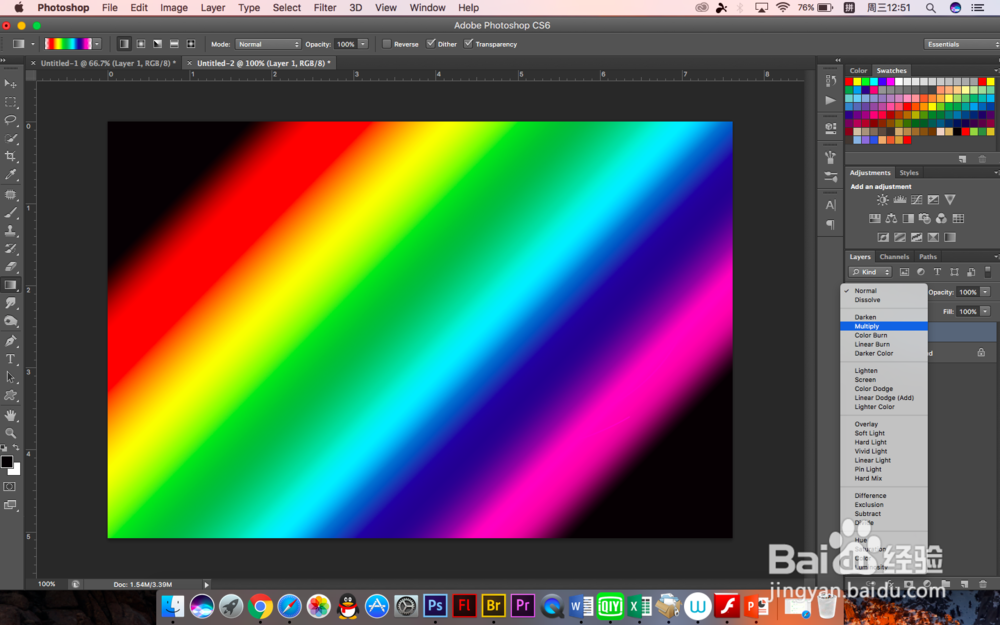
Task: Expand the status bar info arrow
Action: [x=206, y=584]
